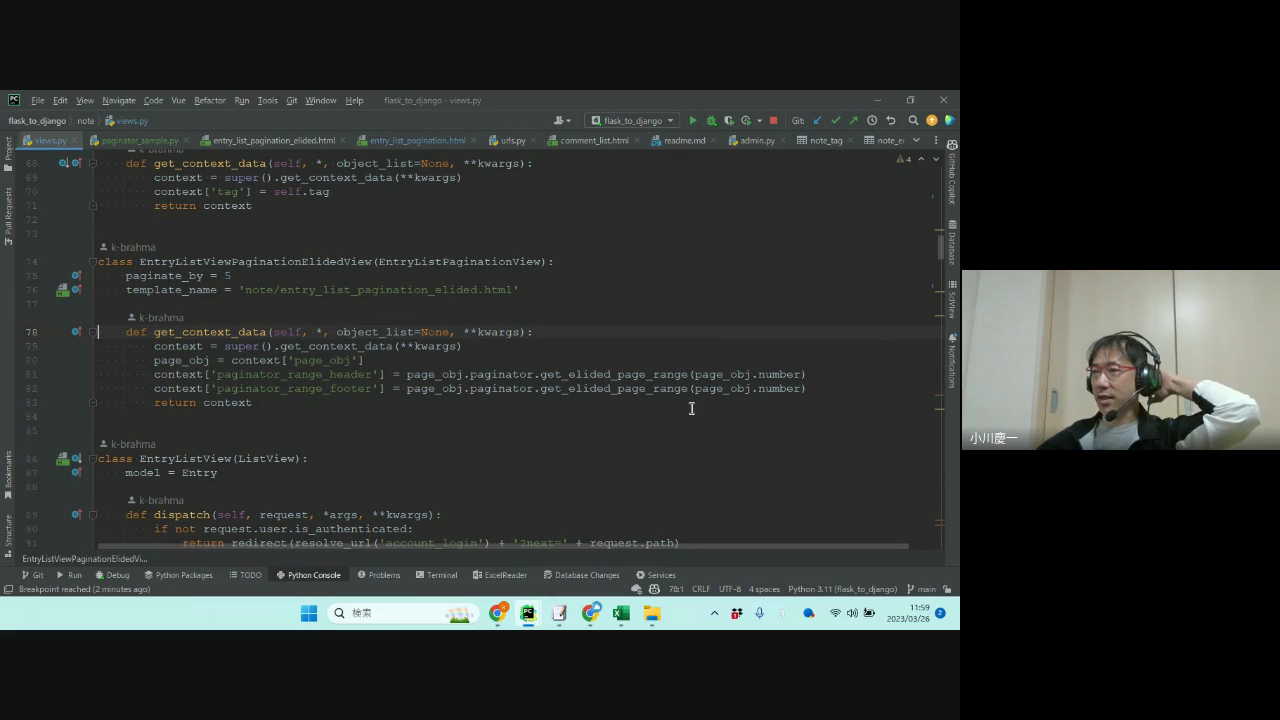The height and width of the screenshot is (720, 1280).
Task: Open the run with profiler dropdown arrow
Action: click(759, 121)
